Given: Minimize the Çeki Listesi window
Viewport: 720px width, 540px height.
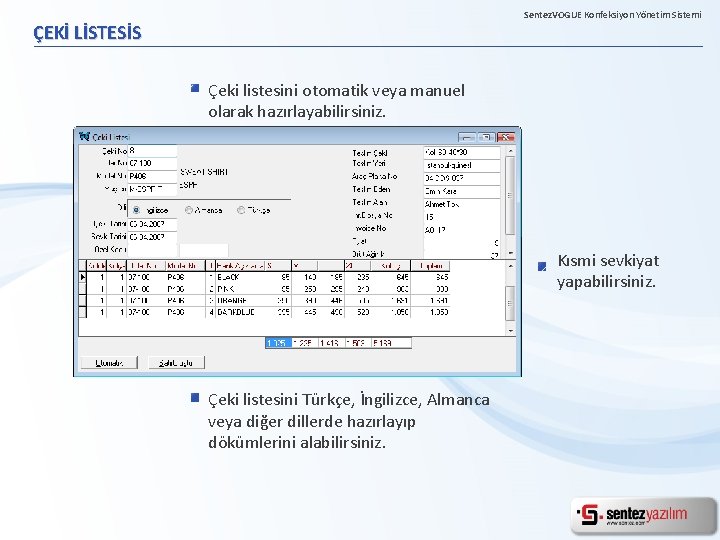Looking at the screenshot, I should click(x=467, y=137).
